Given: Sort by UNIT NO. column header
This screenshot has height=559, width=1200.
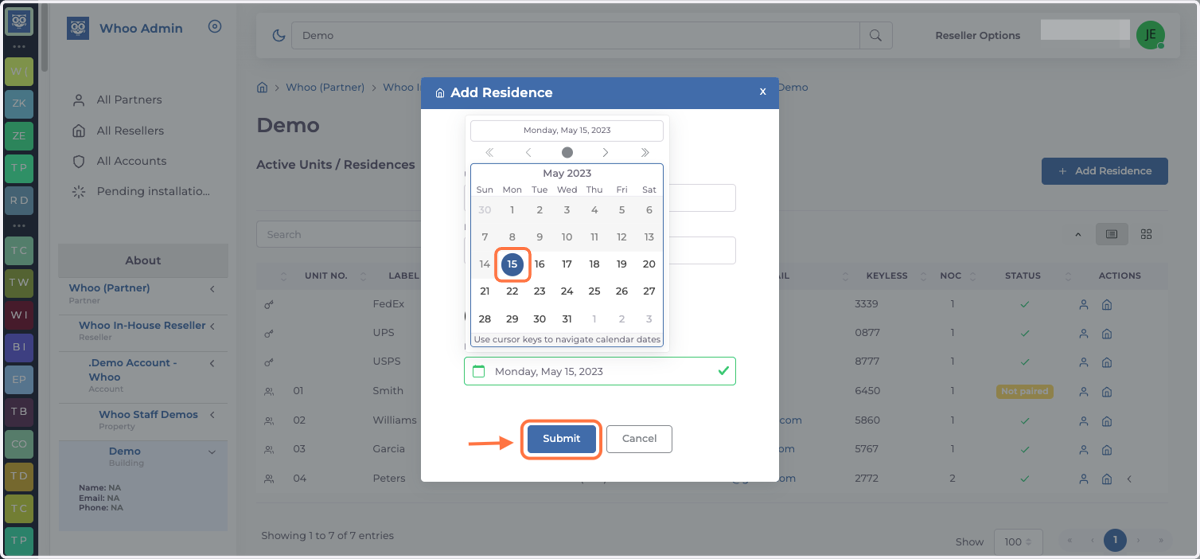Looking at the screenshot, I should 326,276.
